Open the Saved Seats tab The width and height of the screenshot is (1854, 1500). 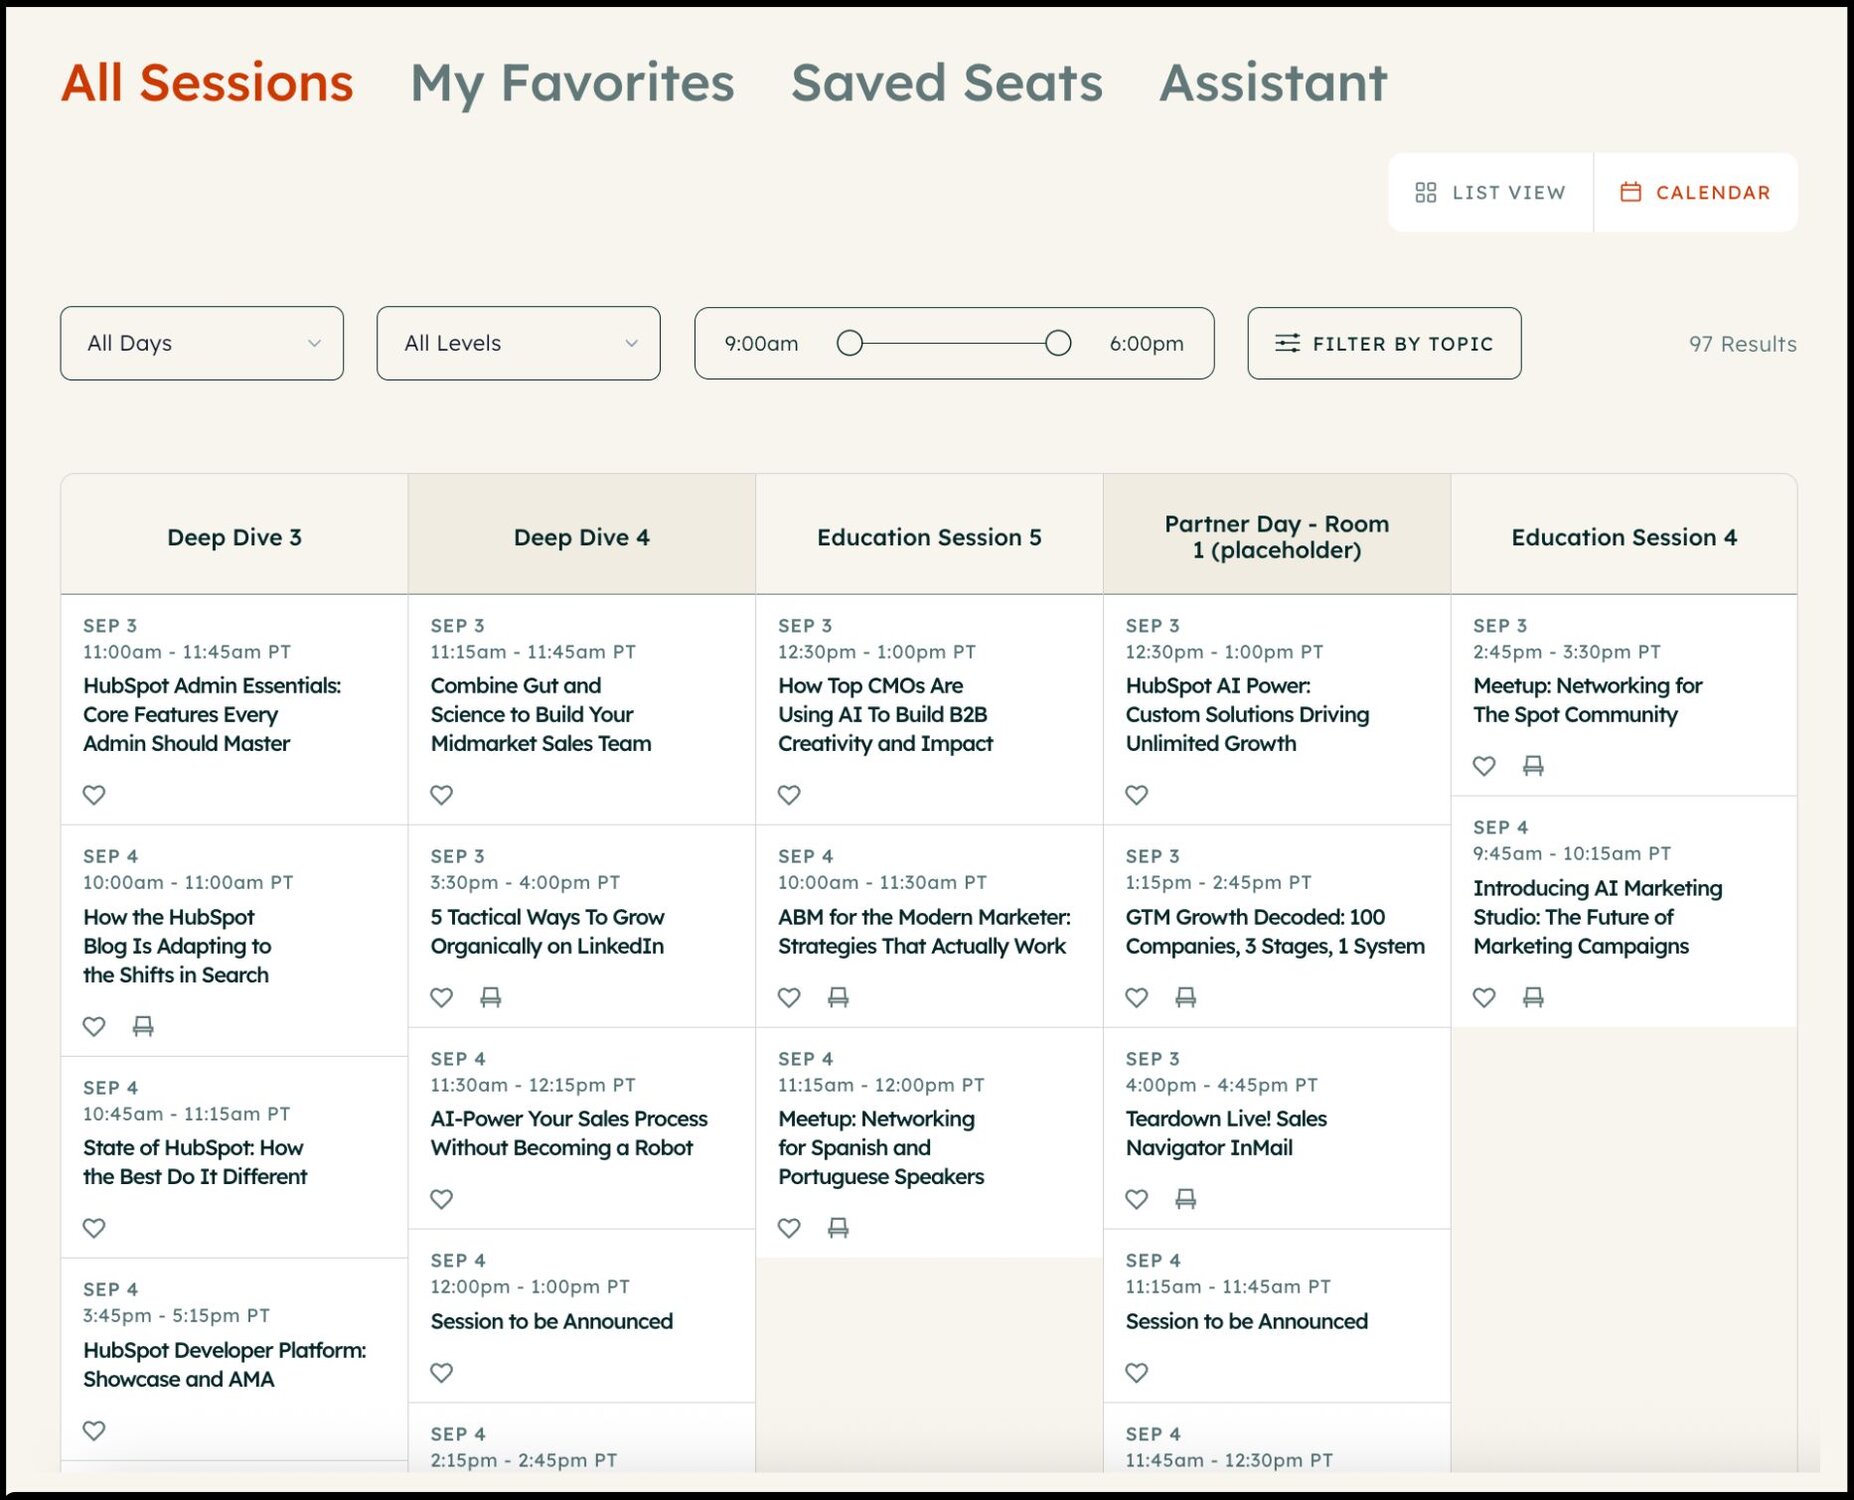pyautogui.click(x=947, y=82)
